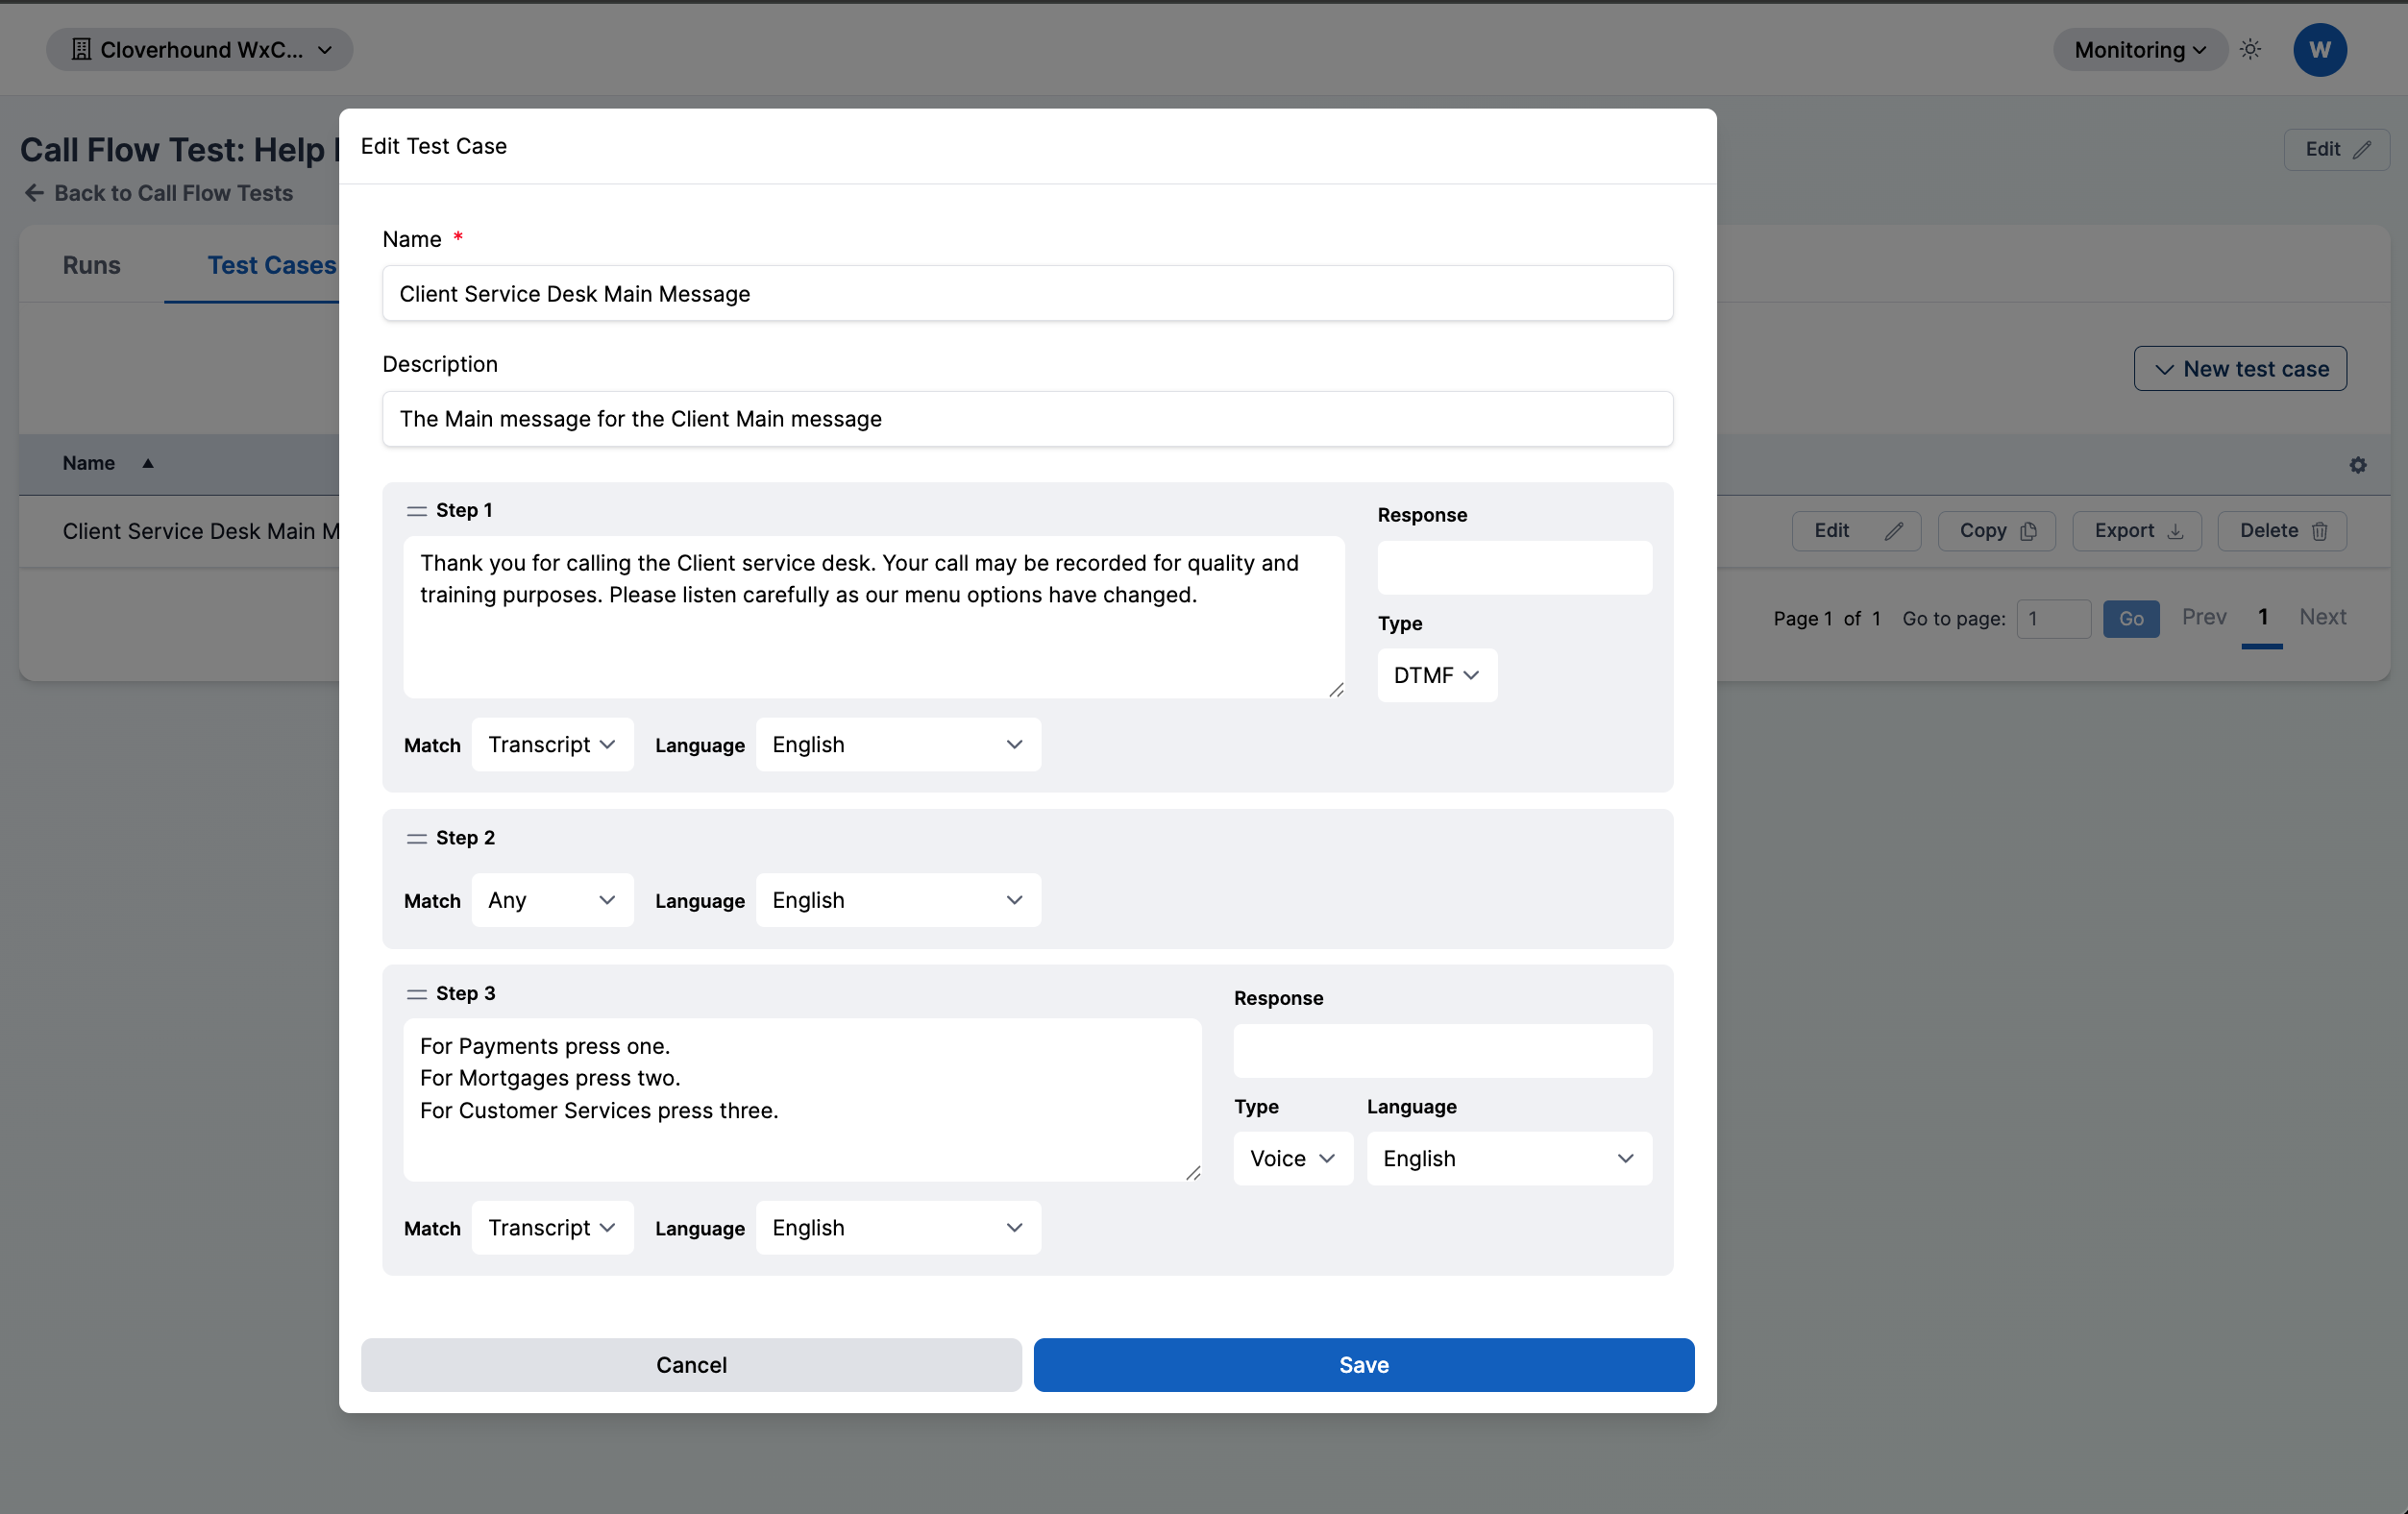The image size is (2408, 1514).
Task: Click Step 1 transcript text area
Action: [873, 617]
